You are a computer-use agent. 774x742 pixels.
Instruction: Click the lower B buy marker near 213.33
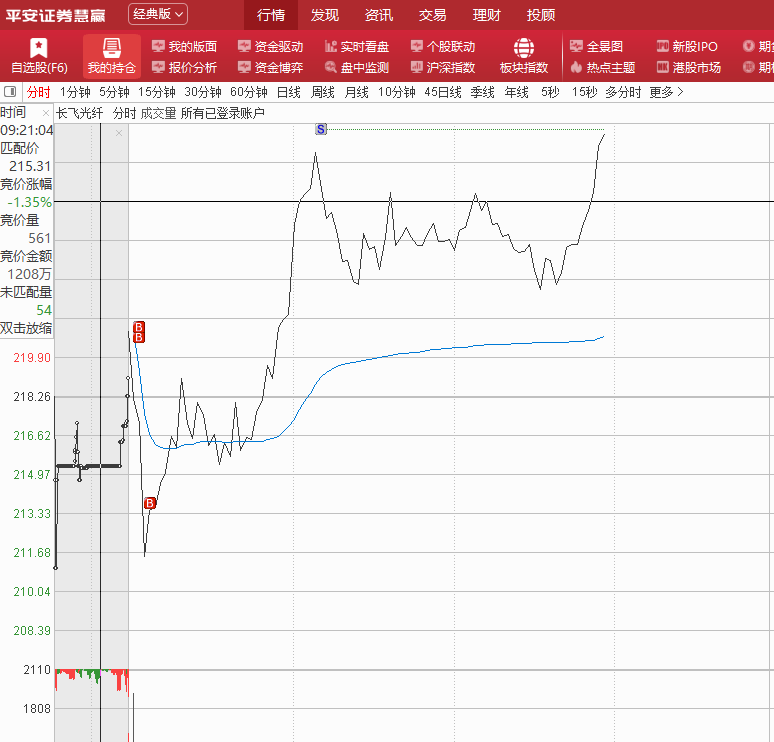pos(150,503)
